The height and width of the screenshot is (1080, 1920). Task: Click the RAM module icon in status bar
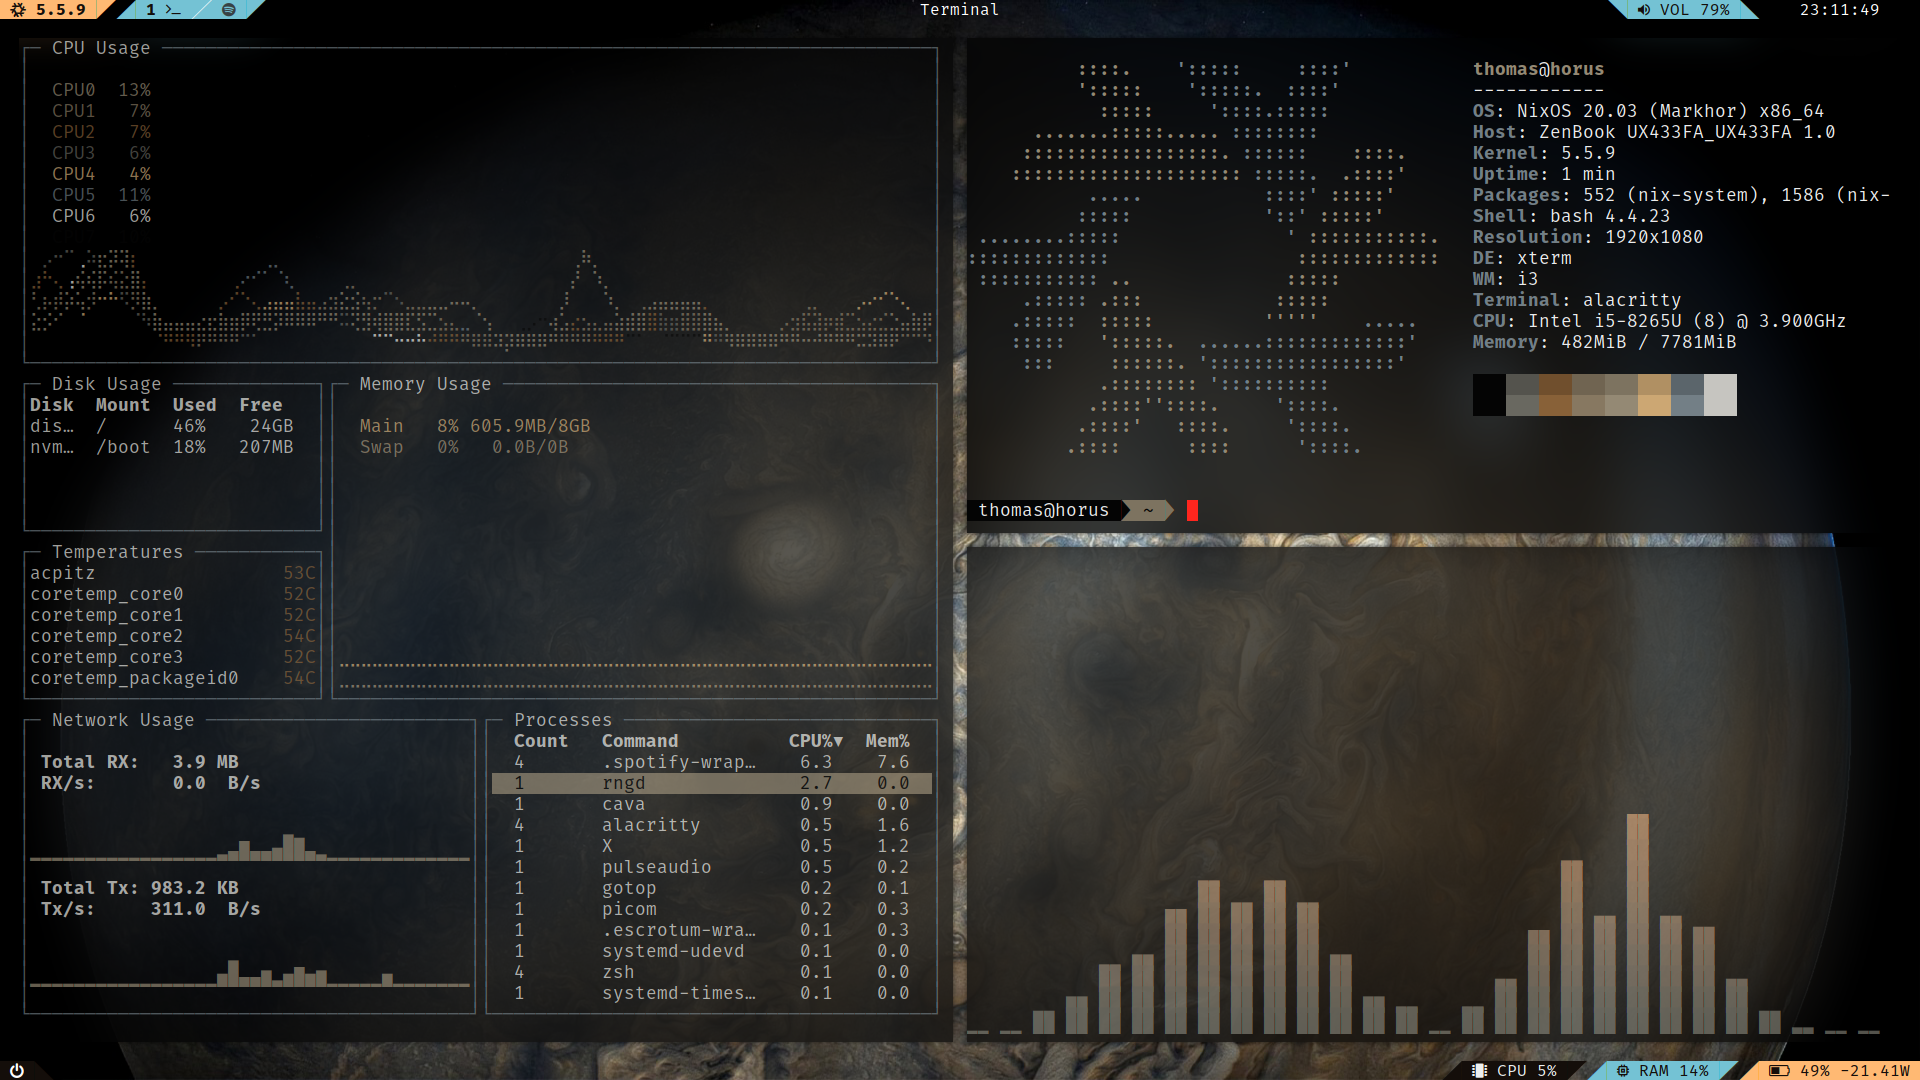point(1623,1070)
